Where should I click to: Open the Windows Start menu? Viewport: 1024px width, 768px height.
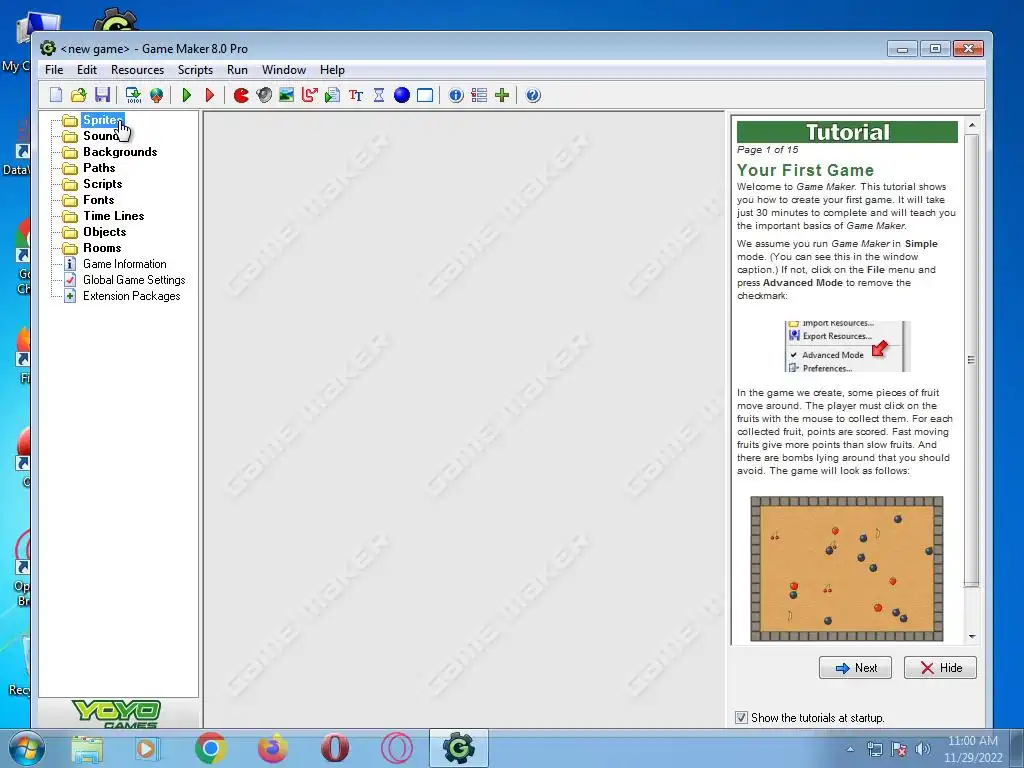(27, 748)
